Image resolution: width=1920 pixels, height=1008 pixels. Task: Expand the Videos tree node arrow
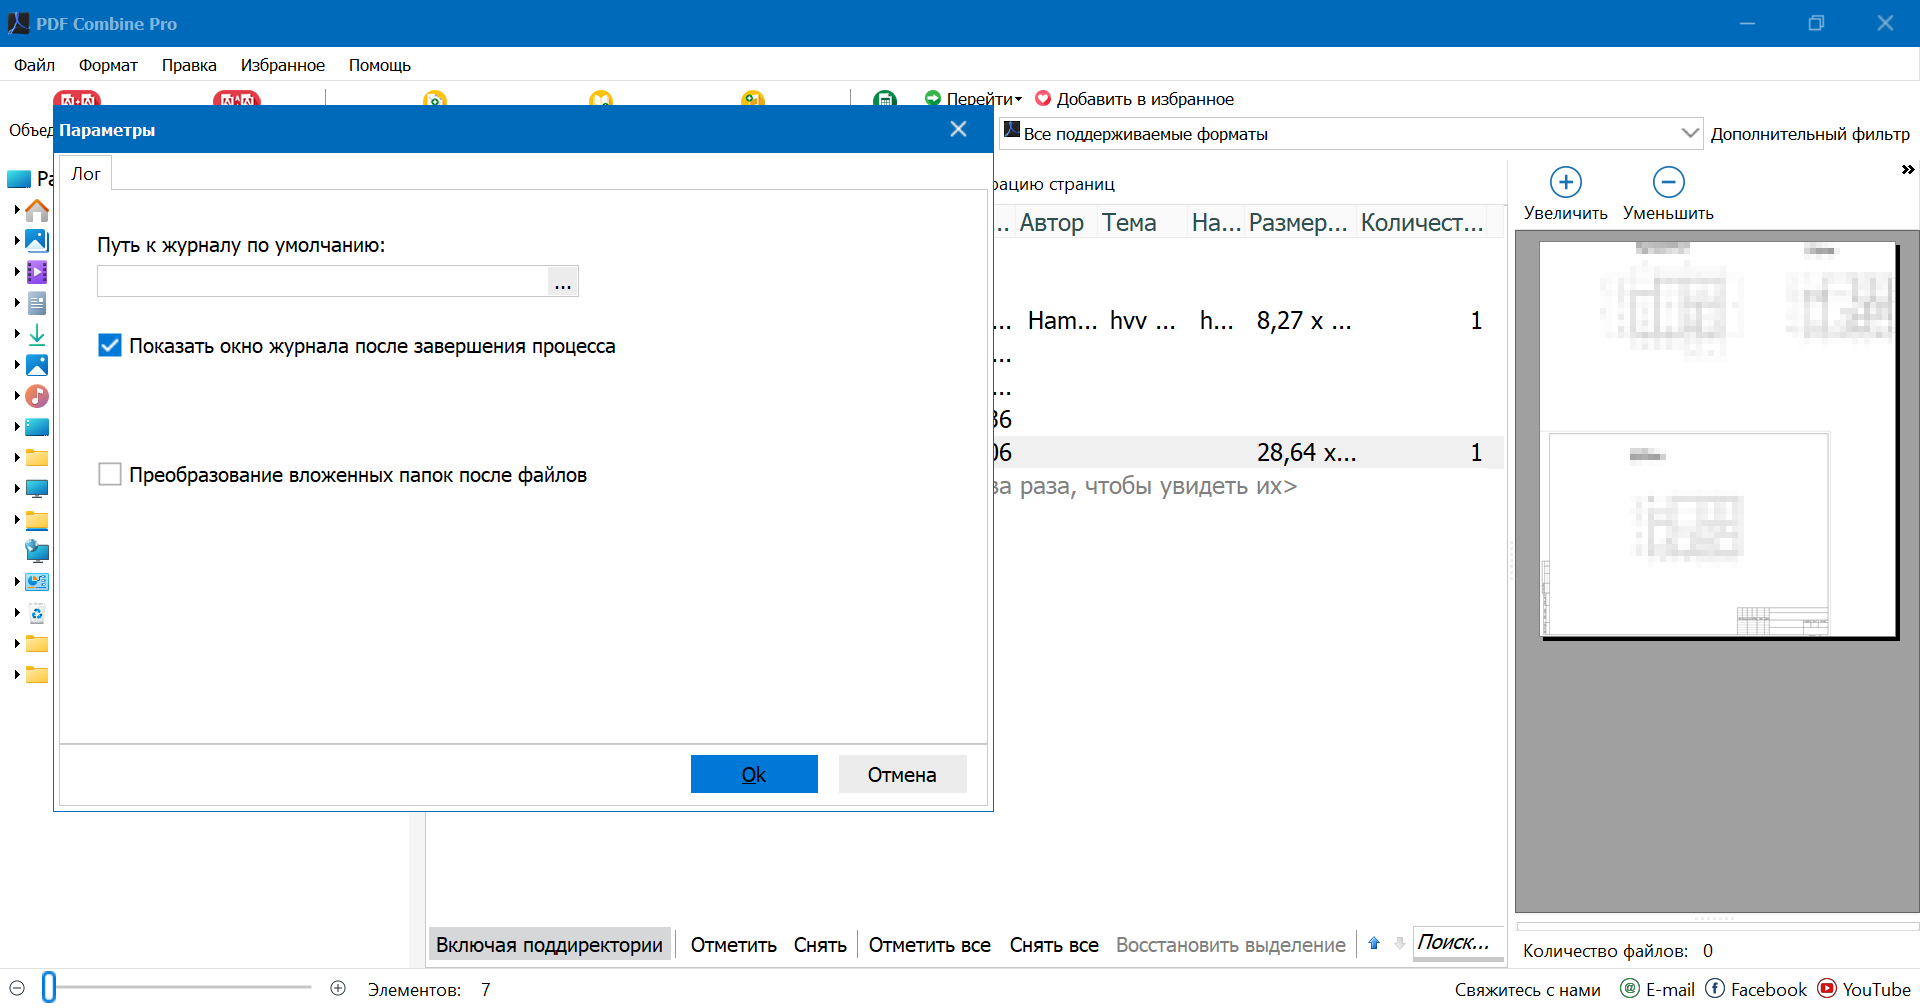point(17,272)
